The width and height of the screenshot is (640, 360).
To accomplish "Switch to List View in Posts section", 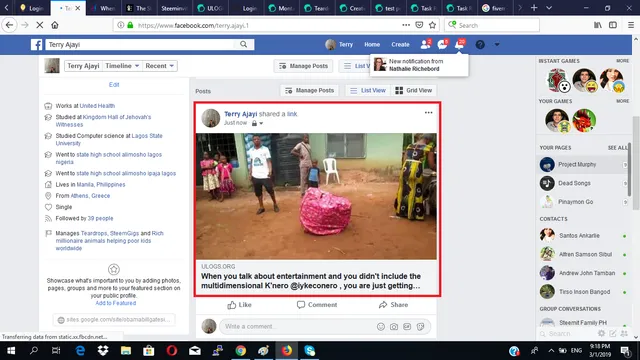I will click(x=368, y=91).
